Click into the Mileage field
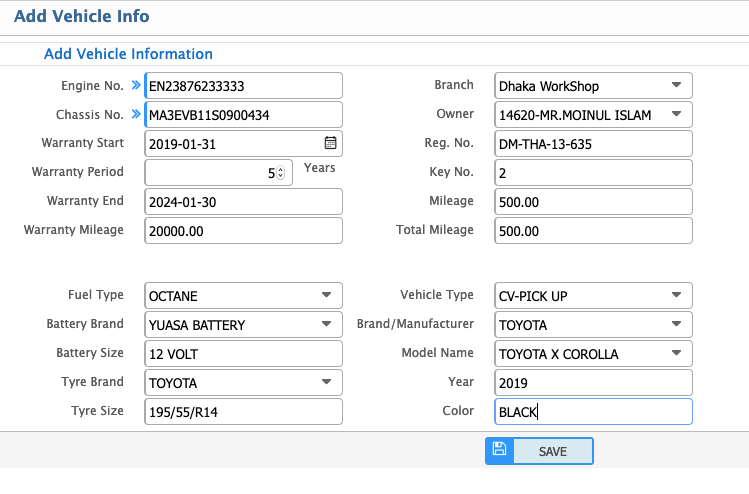This screenshot has height=494, width=749. (x=594, y=202)
